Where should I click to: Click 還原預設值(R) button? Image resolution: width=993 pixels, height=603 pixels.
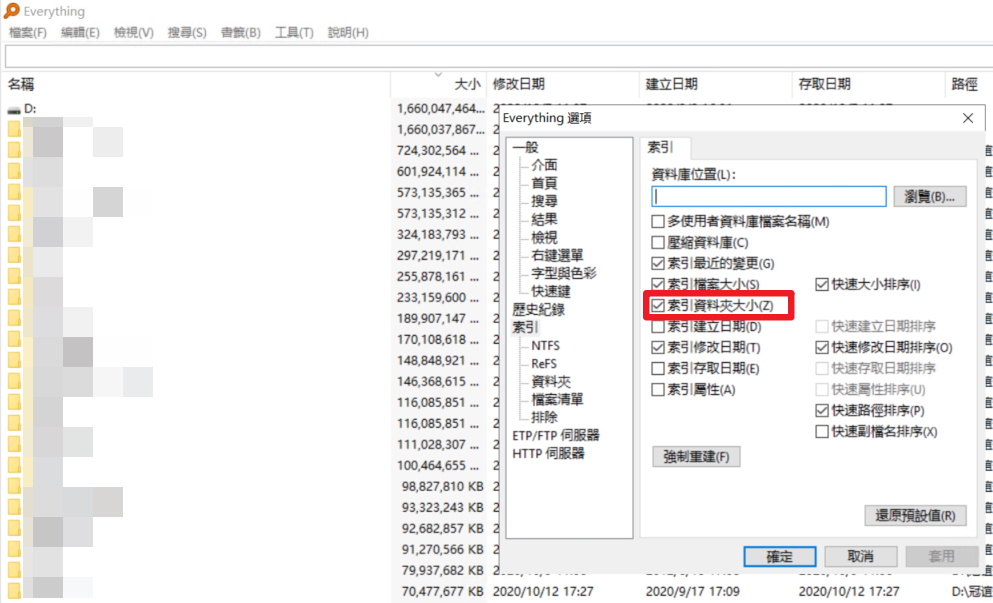click(915, 515)
